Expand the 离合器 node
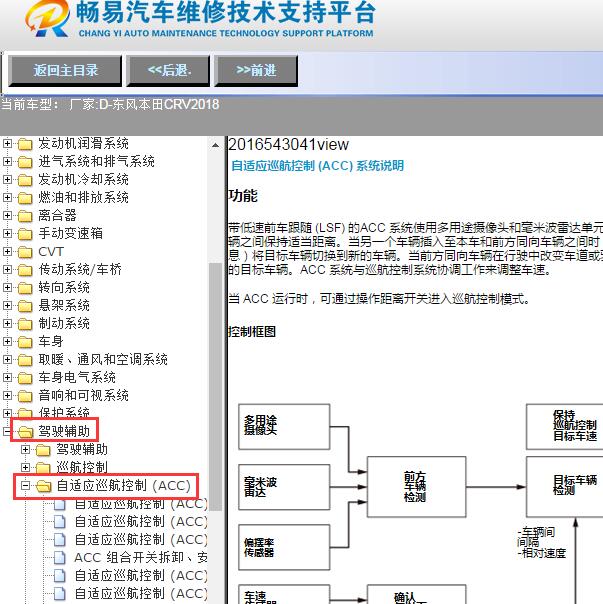Image resolution: width=603 pixels, height=604 pixels. point(7,215)
